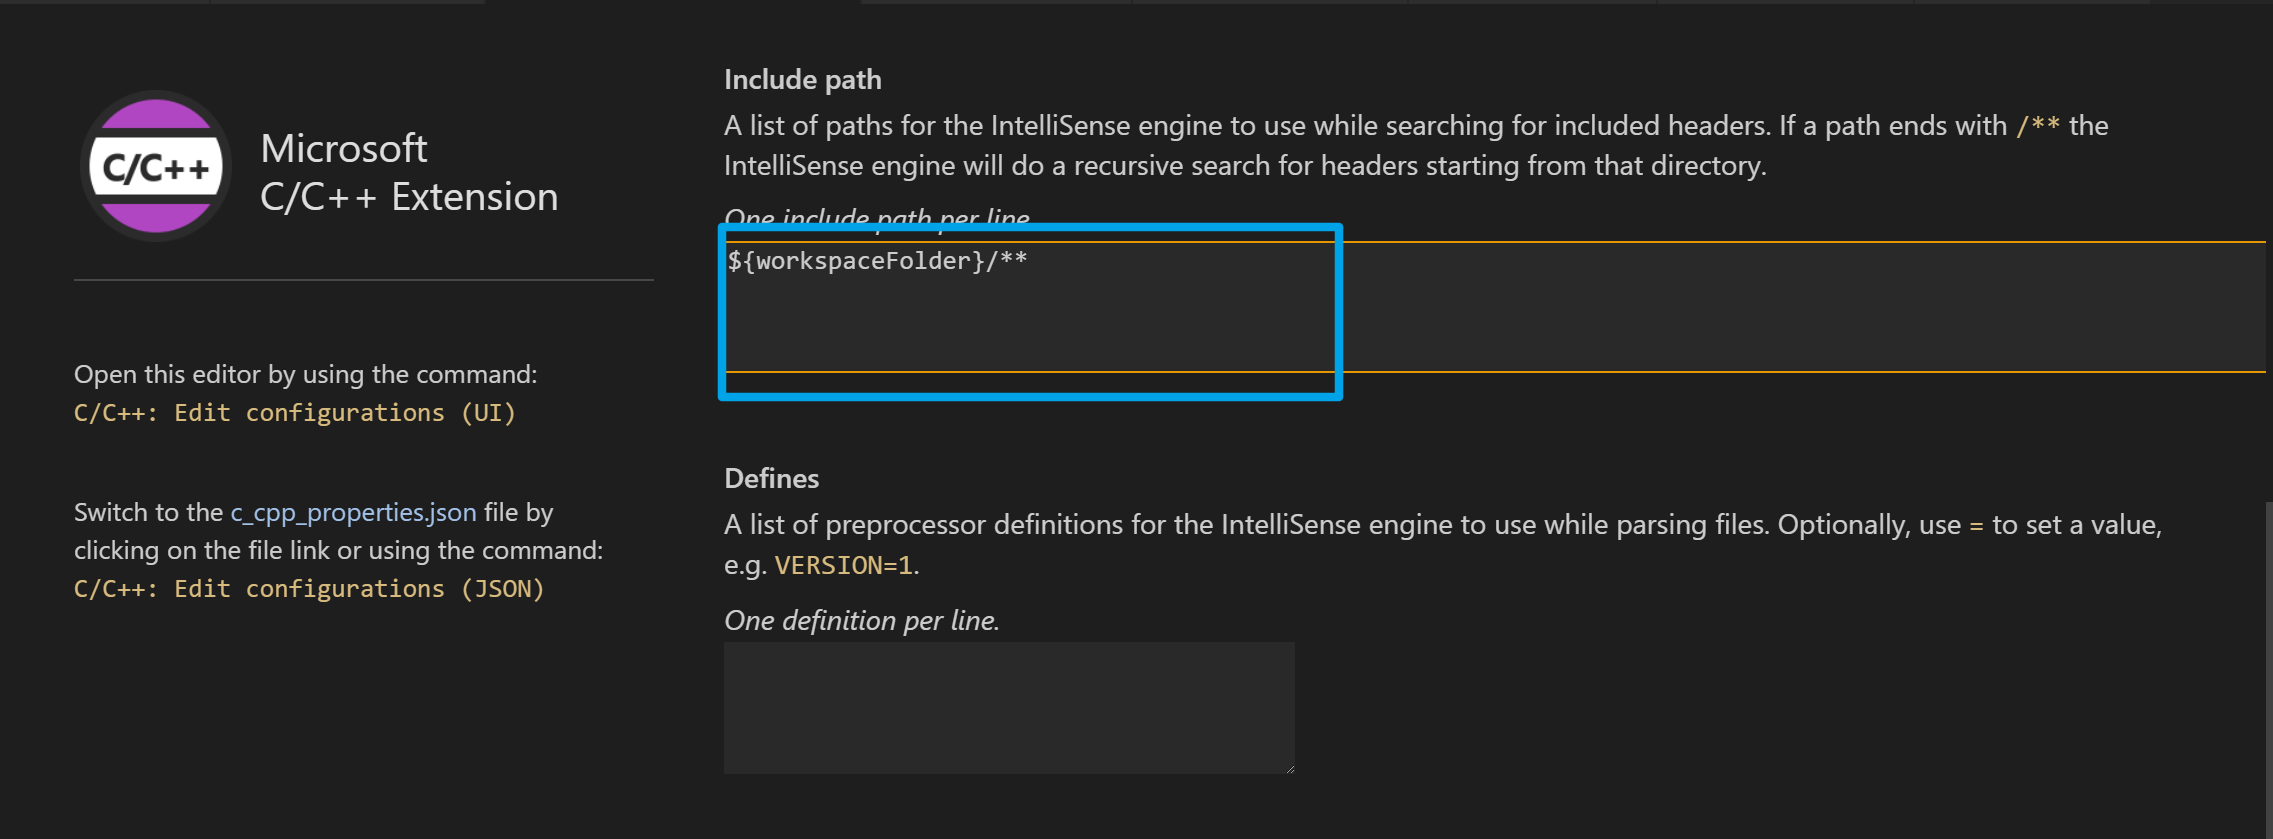Screen dimensions: 2273x839
Task: Click the empty Defines text area
Action: (1009, 708)
